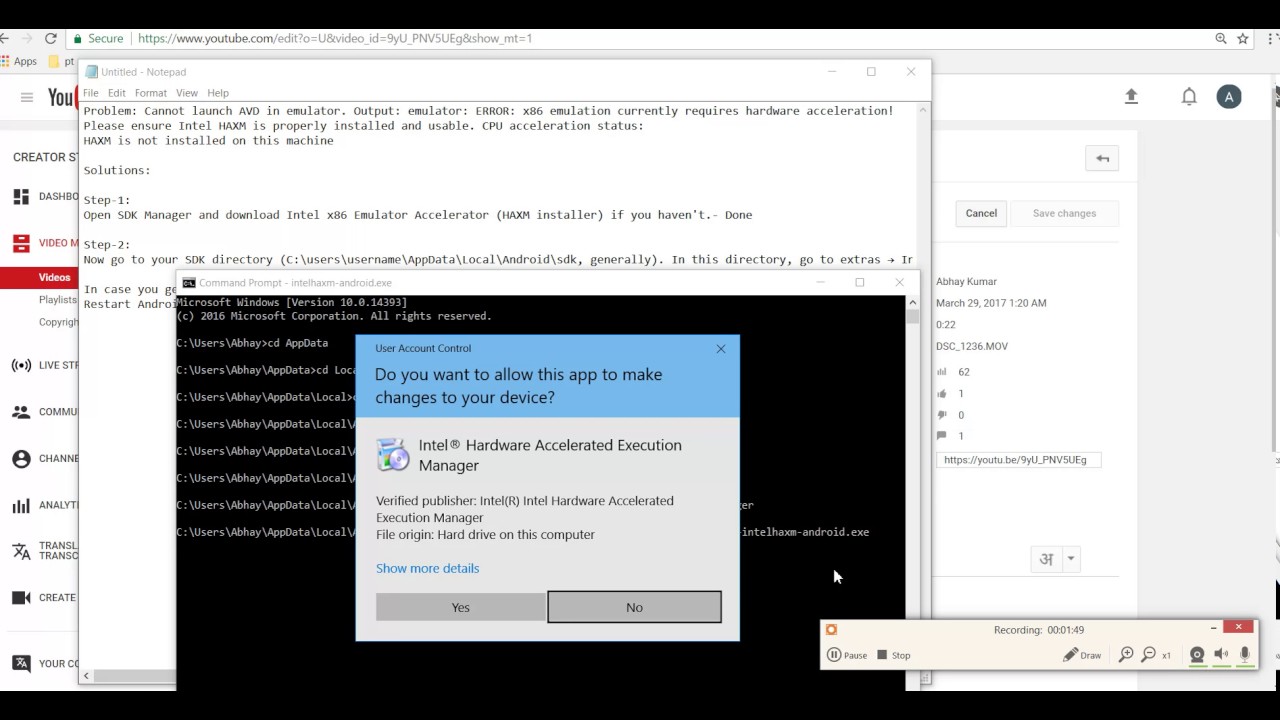Click the Intel HAXM installer icon in dialog
This screenshot has height=720, width=1280.
tap(393, 455)
